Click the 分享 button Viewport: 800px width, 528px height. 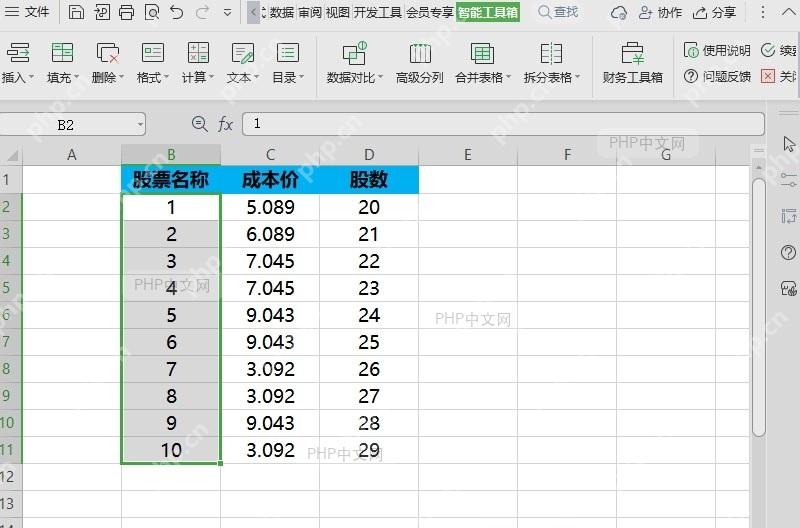[714, 13]
